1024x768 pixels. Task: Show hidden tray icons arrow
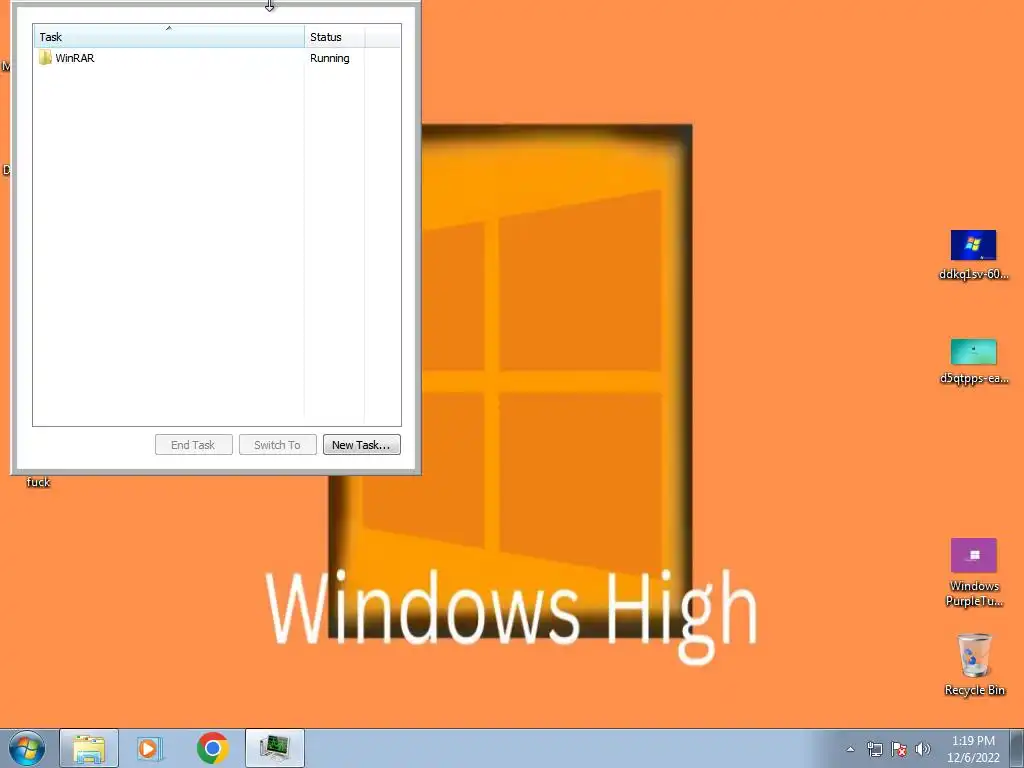pos(850,749)
